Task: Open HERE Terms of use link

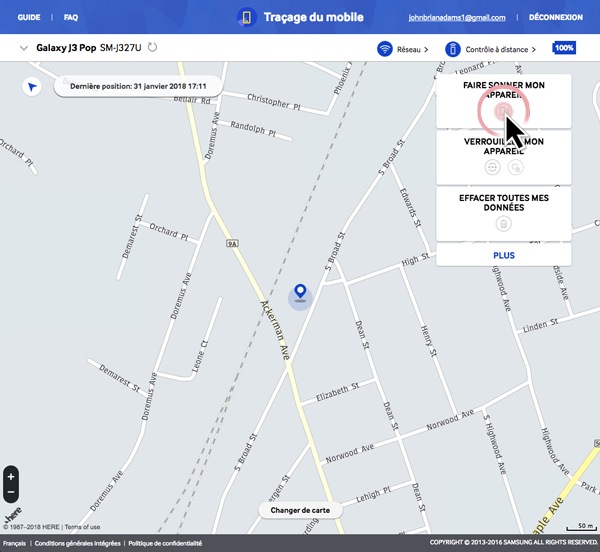Action: pyautogui.click(x=82, y=527)
